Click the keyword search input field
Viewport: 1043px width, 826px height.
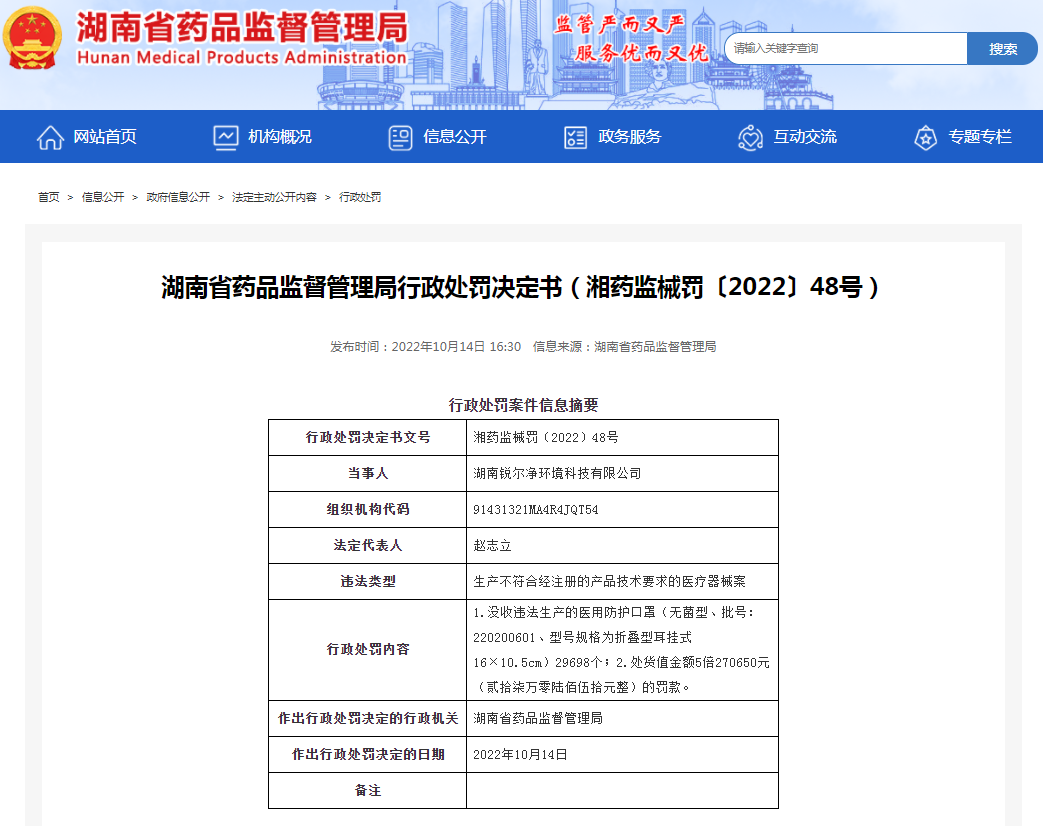pyautogui.click(x=845, y=48)
